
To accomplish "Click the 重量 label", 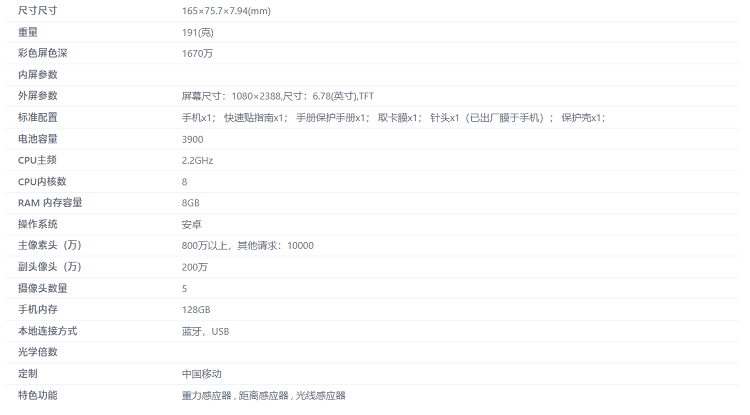I will pos(28,32).
